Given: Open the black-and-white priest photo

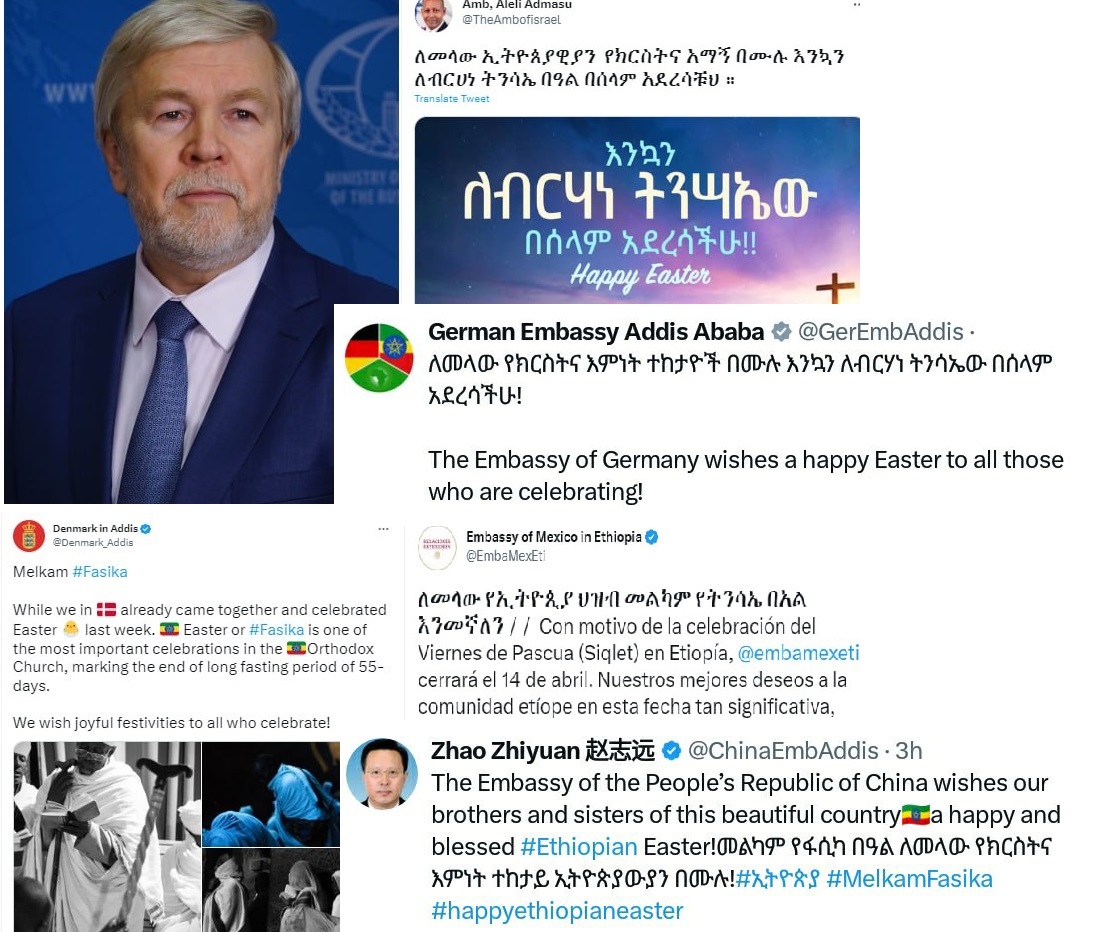Looking at the screenshot, I should tap(106, 836).
